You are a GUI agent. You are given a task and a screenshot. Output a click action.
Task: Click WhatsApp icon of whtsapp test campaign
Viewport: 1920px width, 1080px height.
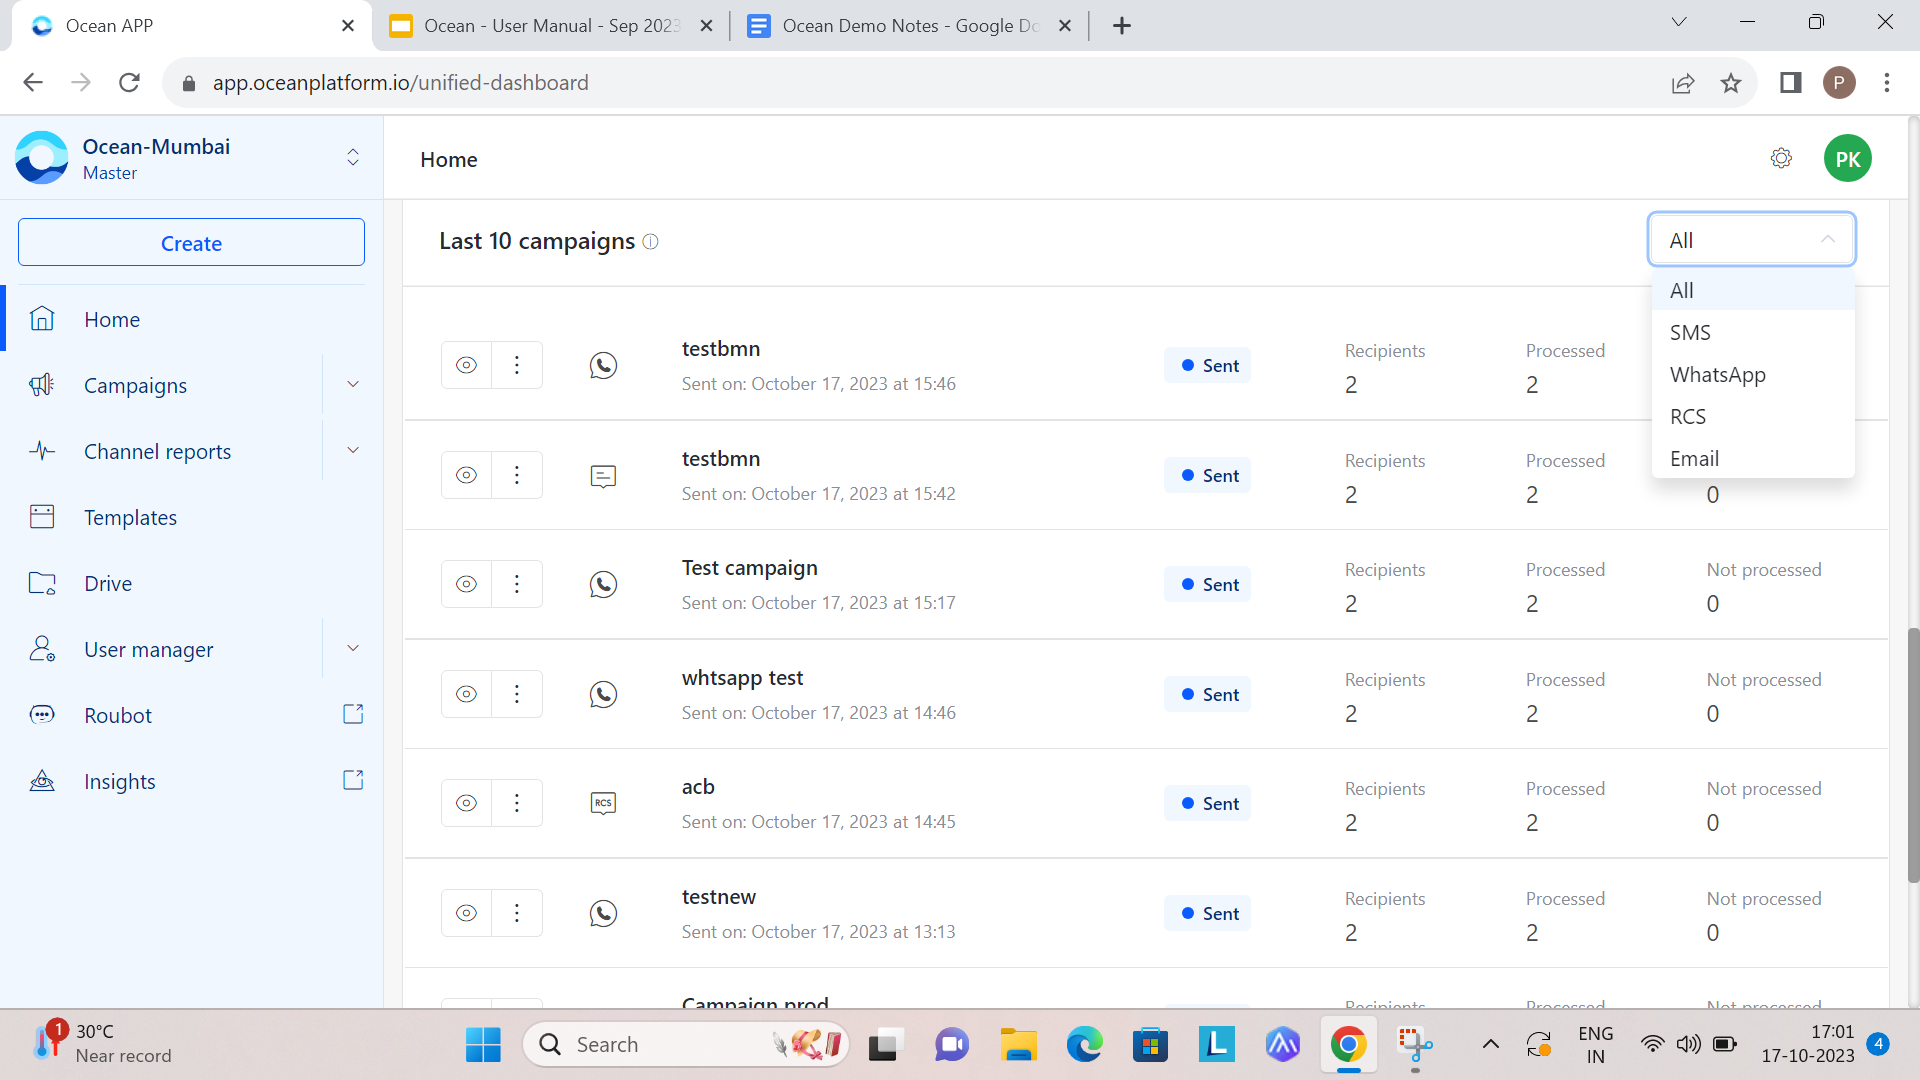pyautogui.click(x=603, y=694)
